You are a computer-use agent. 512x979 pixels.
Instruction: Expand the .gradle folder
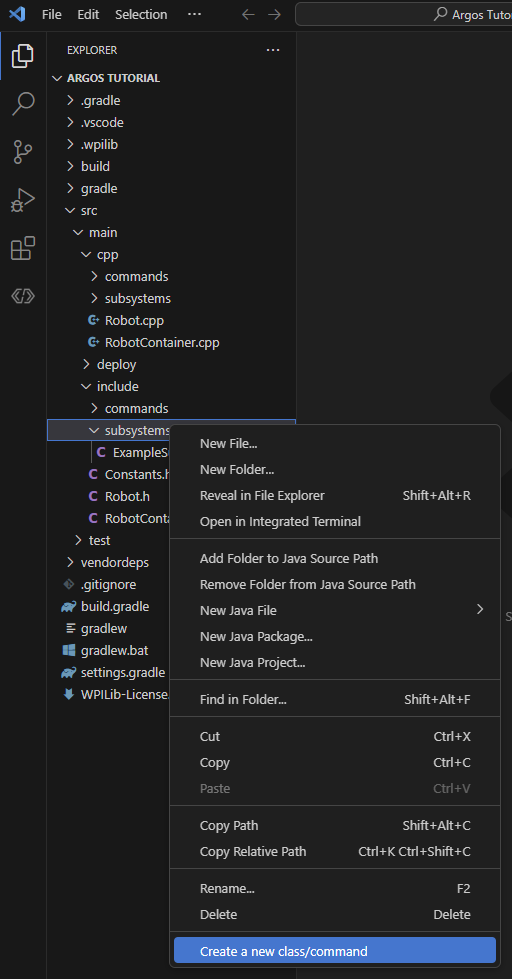pyautogui.click(x=71, y=101)
